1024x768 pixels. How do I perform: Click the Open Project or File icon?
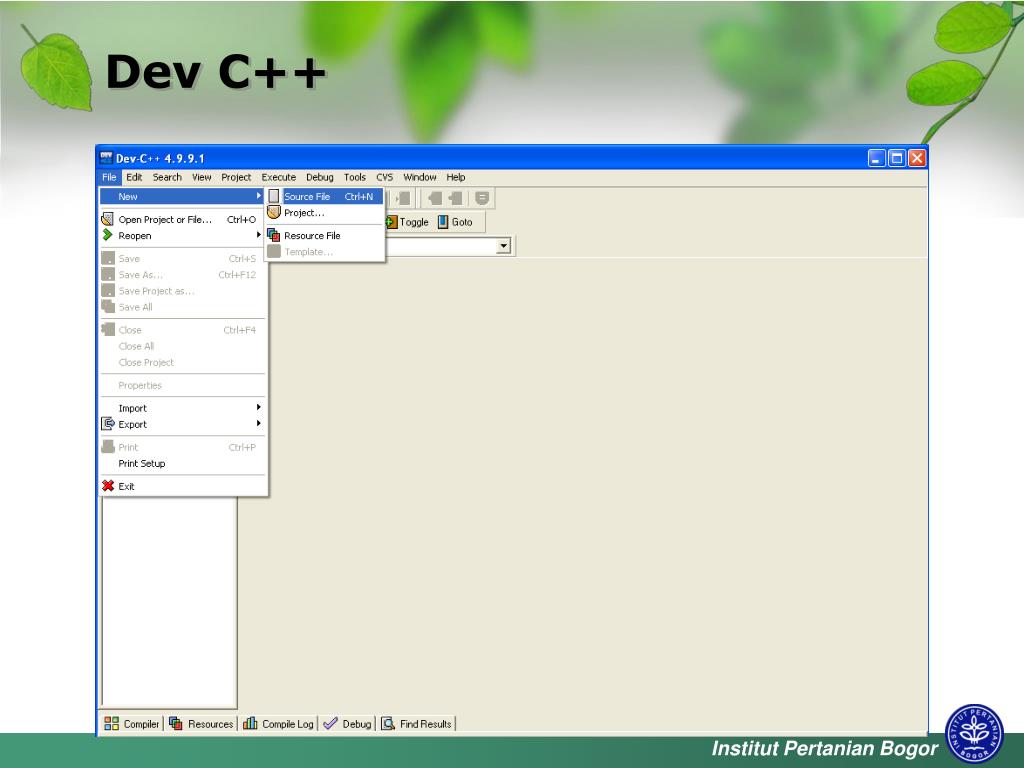[x=108, y=219]
